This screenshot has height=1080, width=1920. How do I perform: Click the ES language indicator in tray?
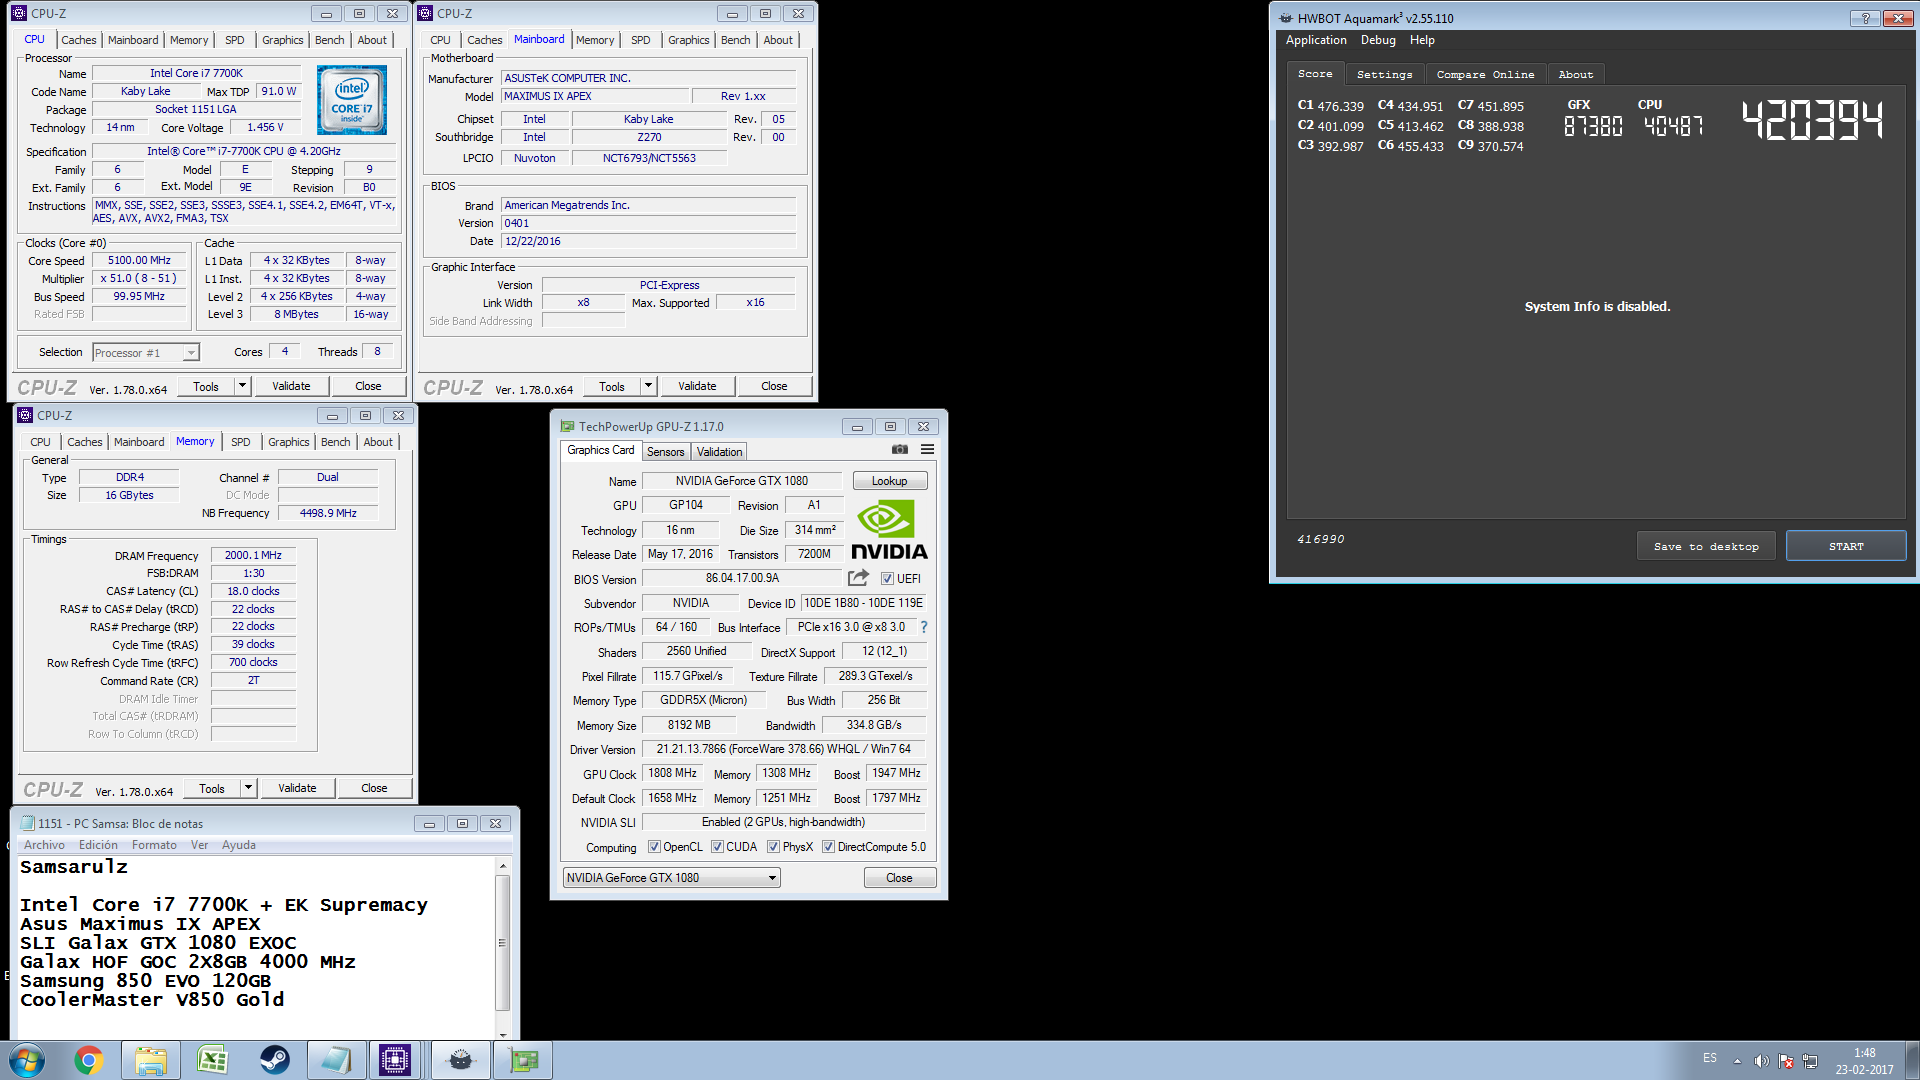coord(1710,1058)
